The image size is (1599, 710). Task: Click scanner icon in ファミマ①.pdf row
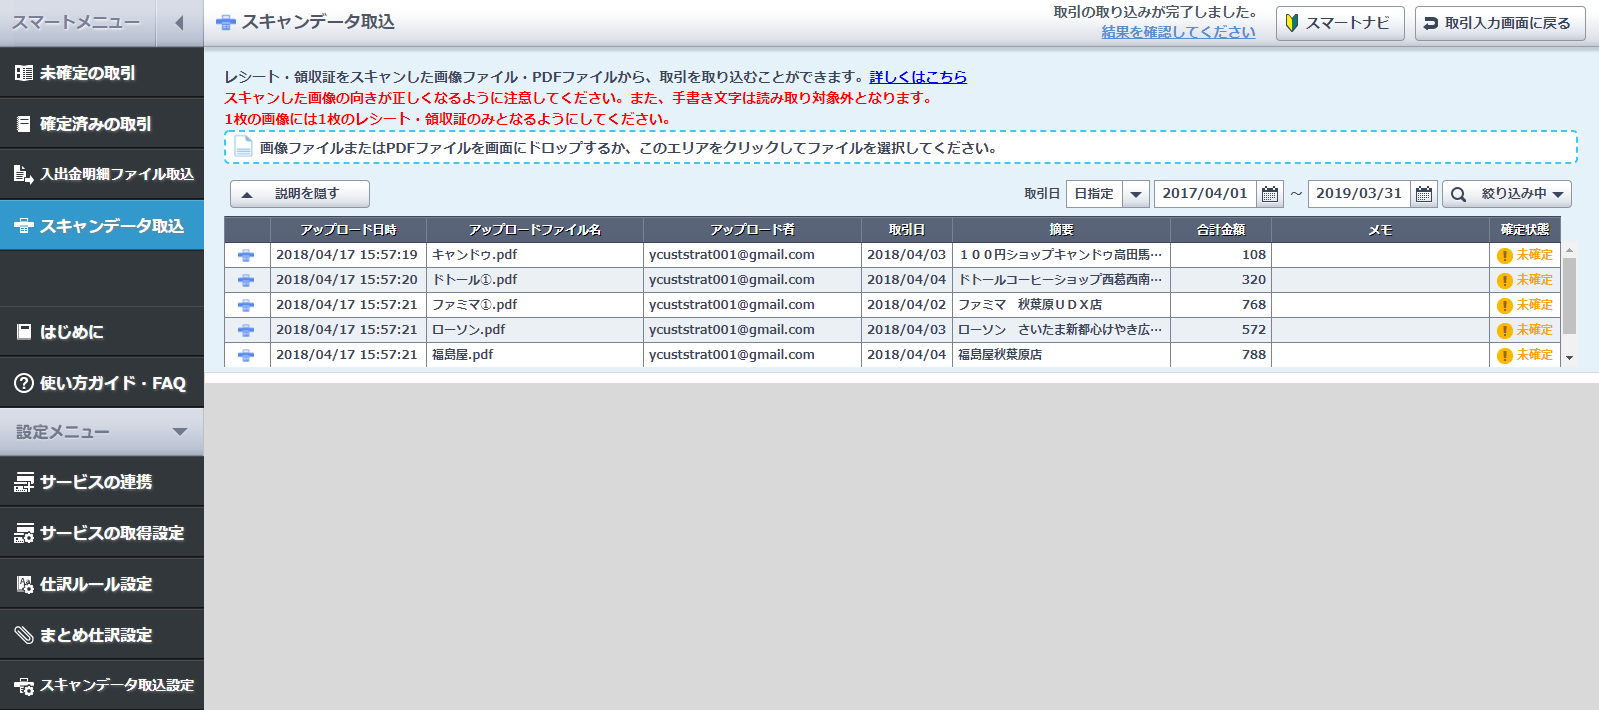pos(246,305)
